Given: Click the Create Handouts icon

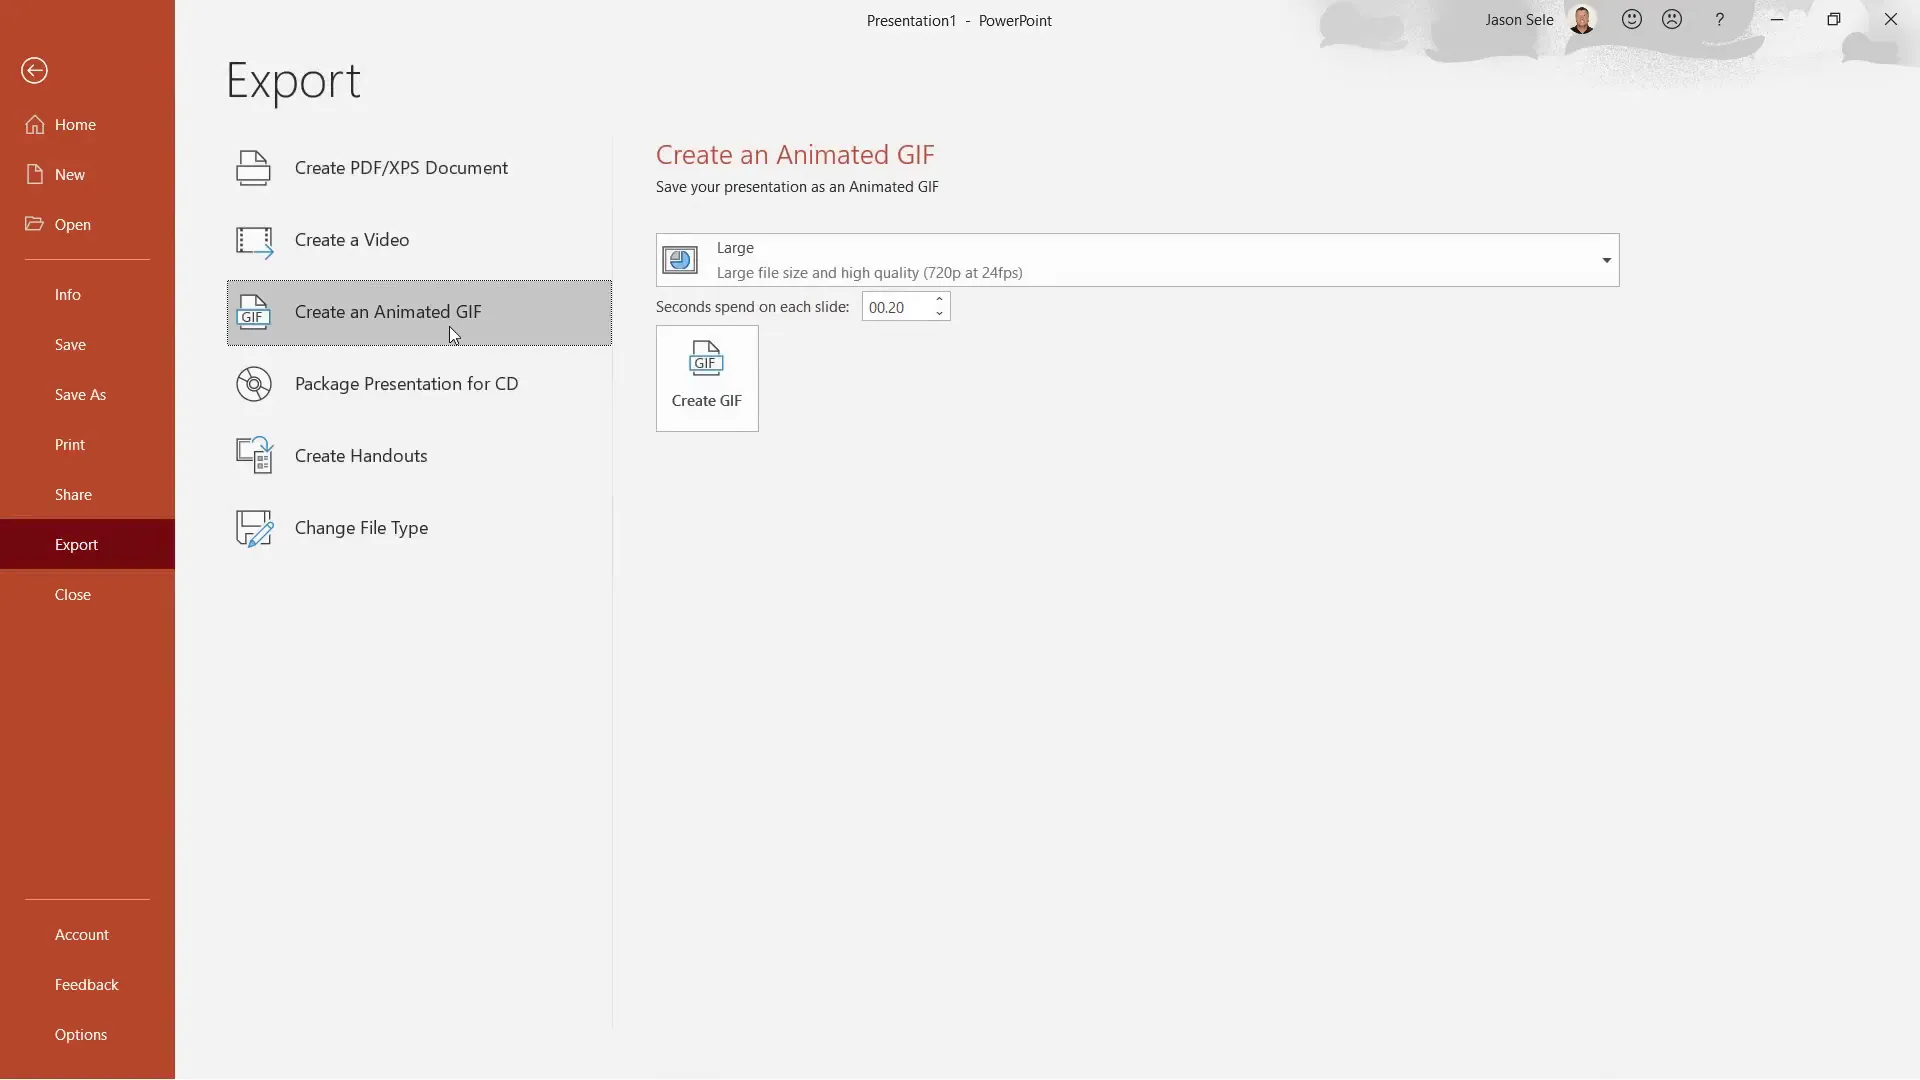Looking at the screenshot, I should click(x=254, y=456).
